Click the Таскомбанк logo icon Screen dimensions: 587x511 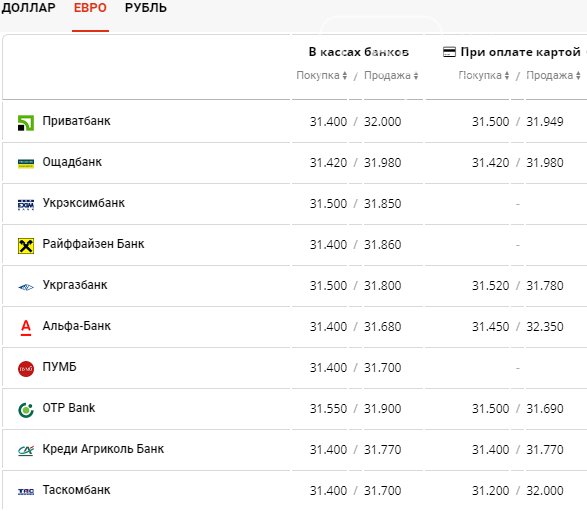pyautogui.click(x=26, y=492)
